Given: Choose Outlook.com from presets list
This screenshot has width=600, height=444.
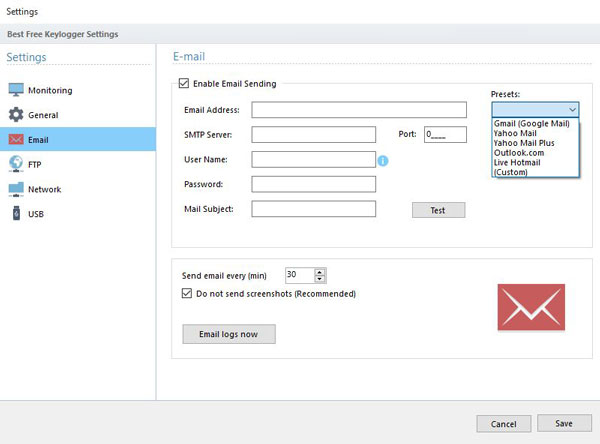Looking at the screenshot, I should click(518, 153).
